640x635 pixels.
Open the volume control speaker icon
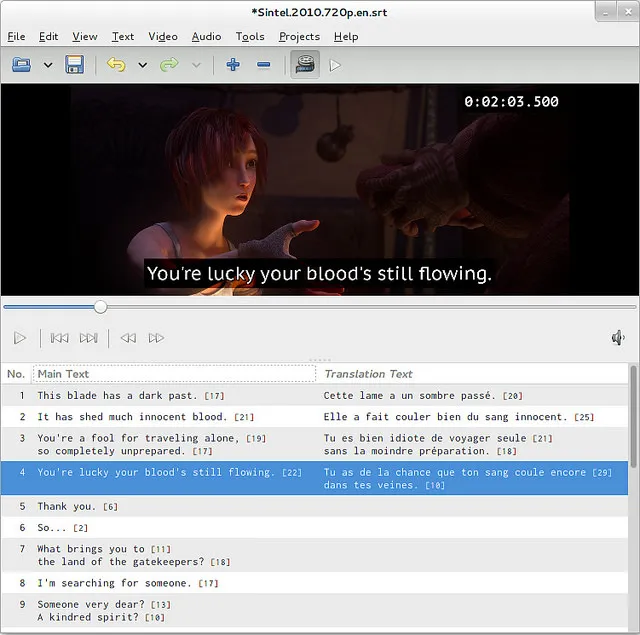pyautogui.click(x=618, y=338)
